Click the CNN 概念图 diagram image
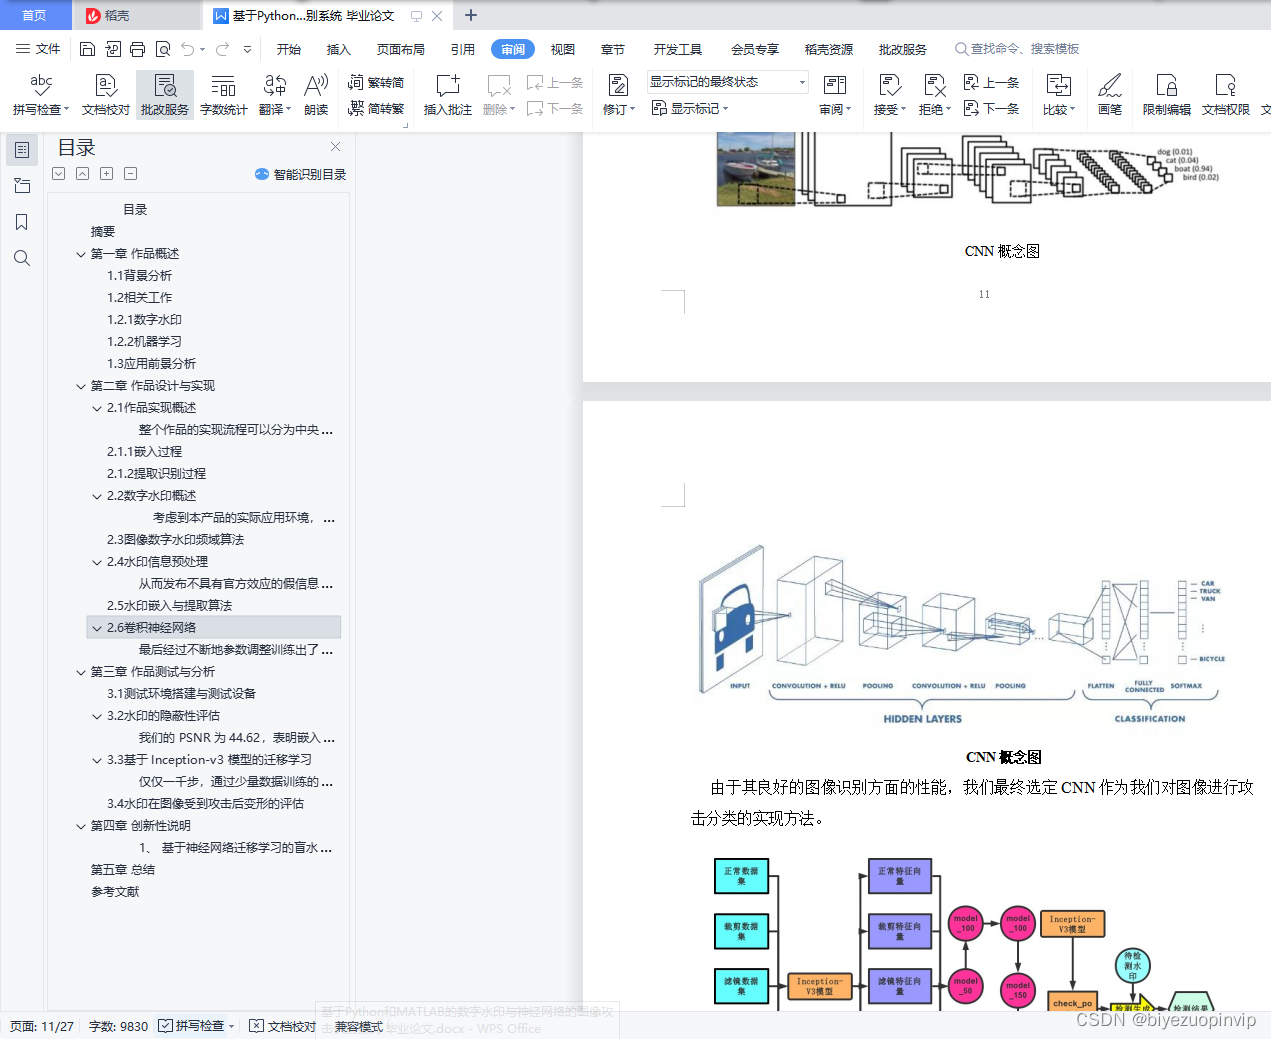The image size is (1271, 1039). [960, 638]
